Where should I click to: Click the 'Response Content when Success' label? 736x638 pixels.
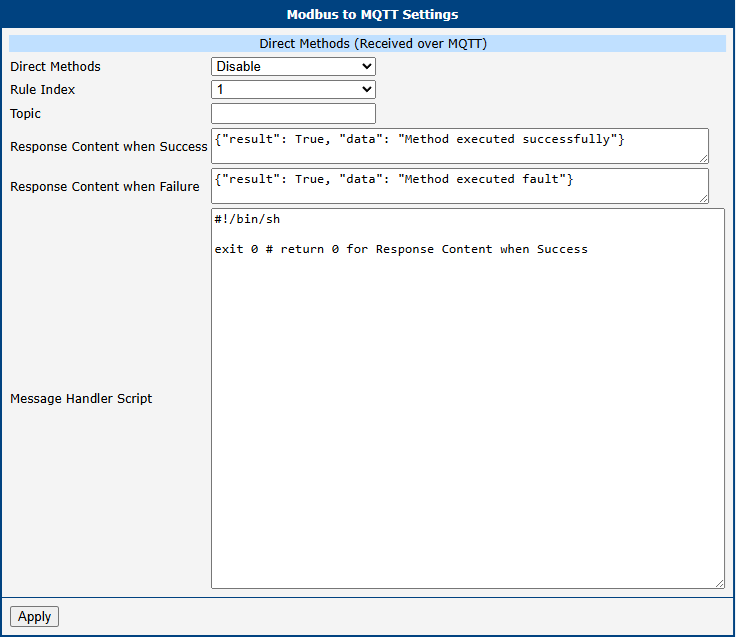[x=109, y=146]
